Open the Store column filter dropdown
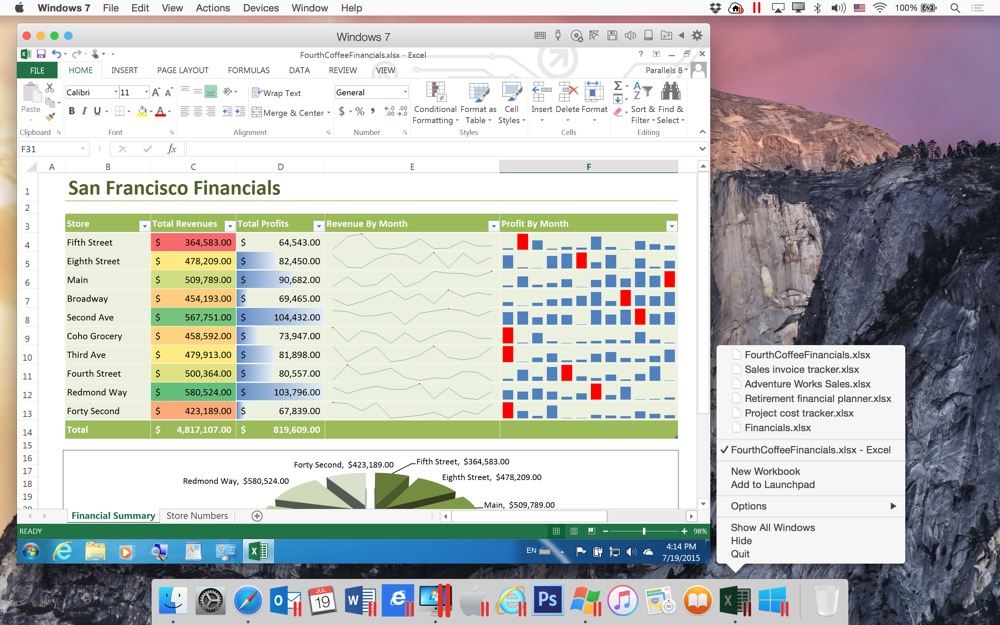 [x=144, y=225]
